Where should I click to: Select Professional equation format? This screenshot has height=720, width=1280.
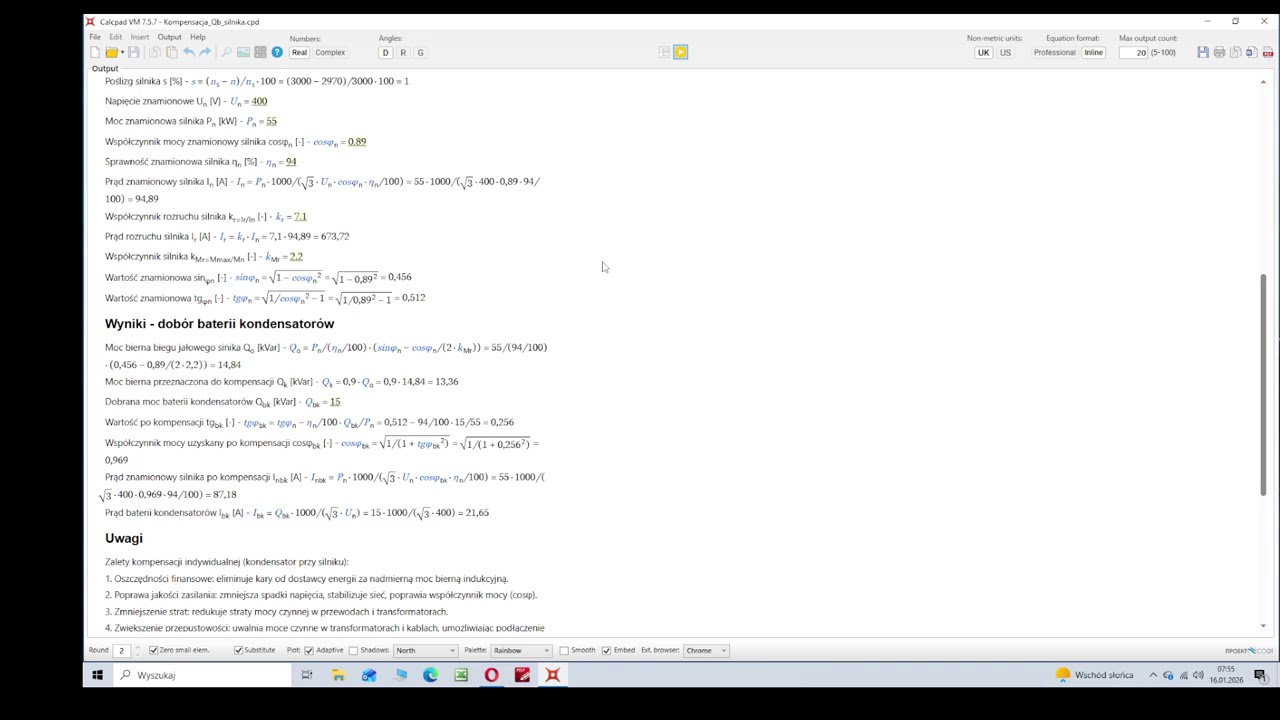[x=1054, y=52]
